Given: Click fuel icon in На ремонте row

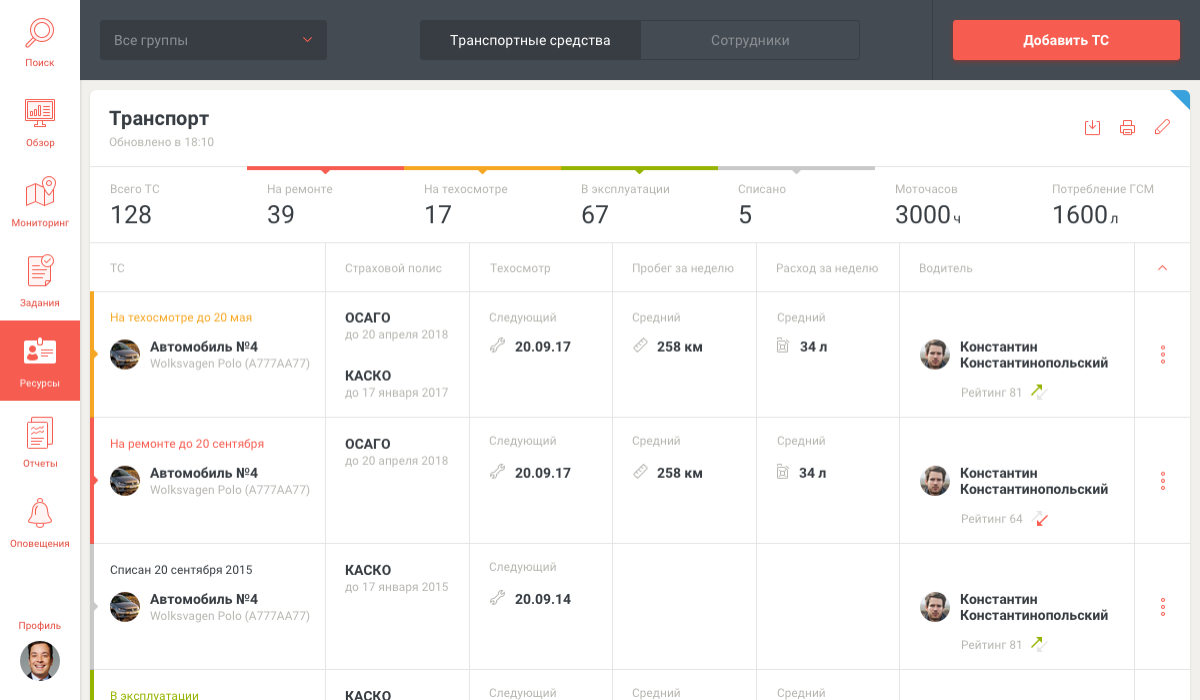Looking at the screenshot, I should coord(783,472).
